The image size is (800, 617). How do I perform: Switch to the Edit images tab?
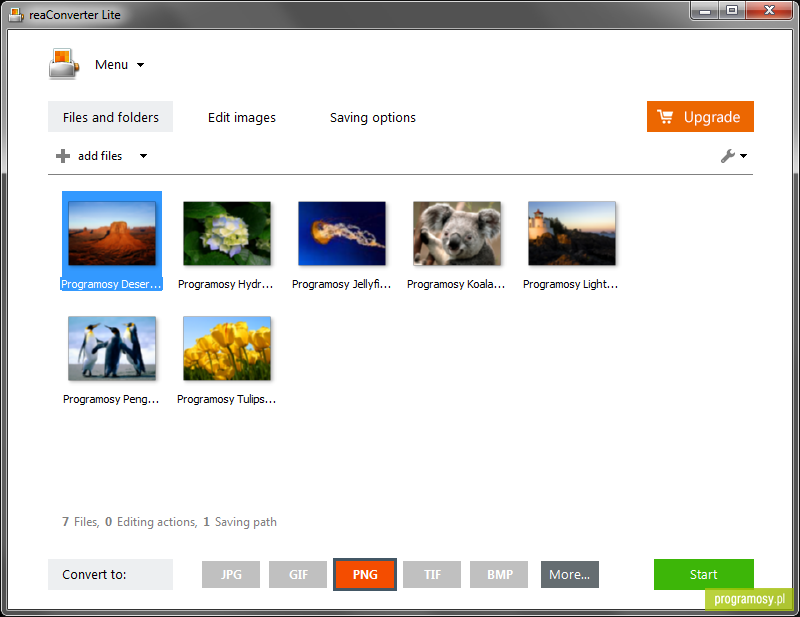coord(242,117)
